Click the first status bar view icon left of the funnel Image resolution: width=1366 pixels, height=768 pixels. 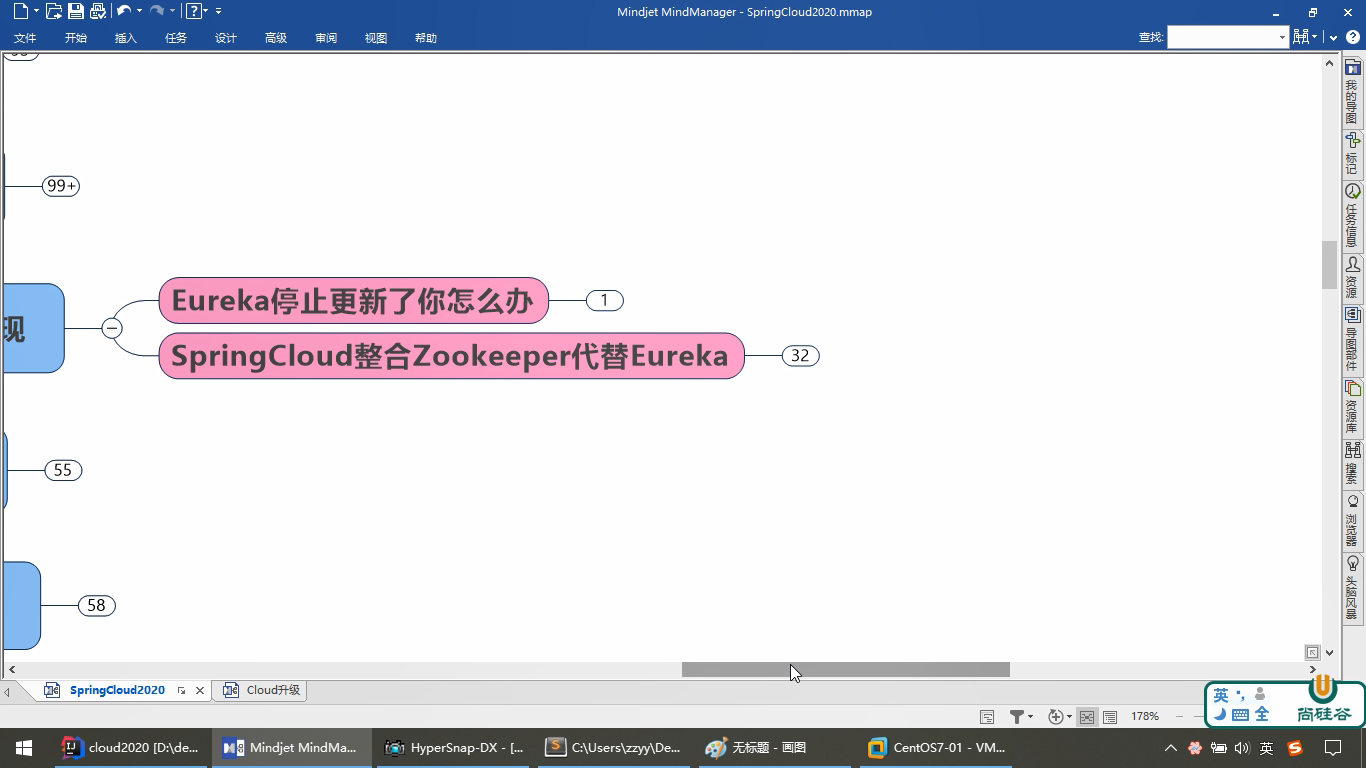tap(987, 716)
